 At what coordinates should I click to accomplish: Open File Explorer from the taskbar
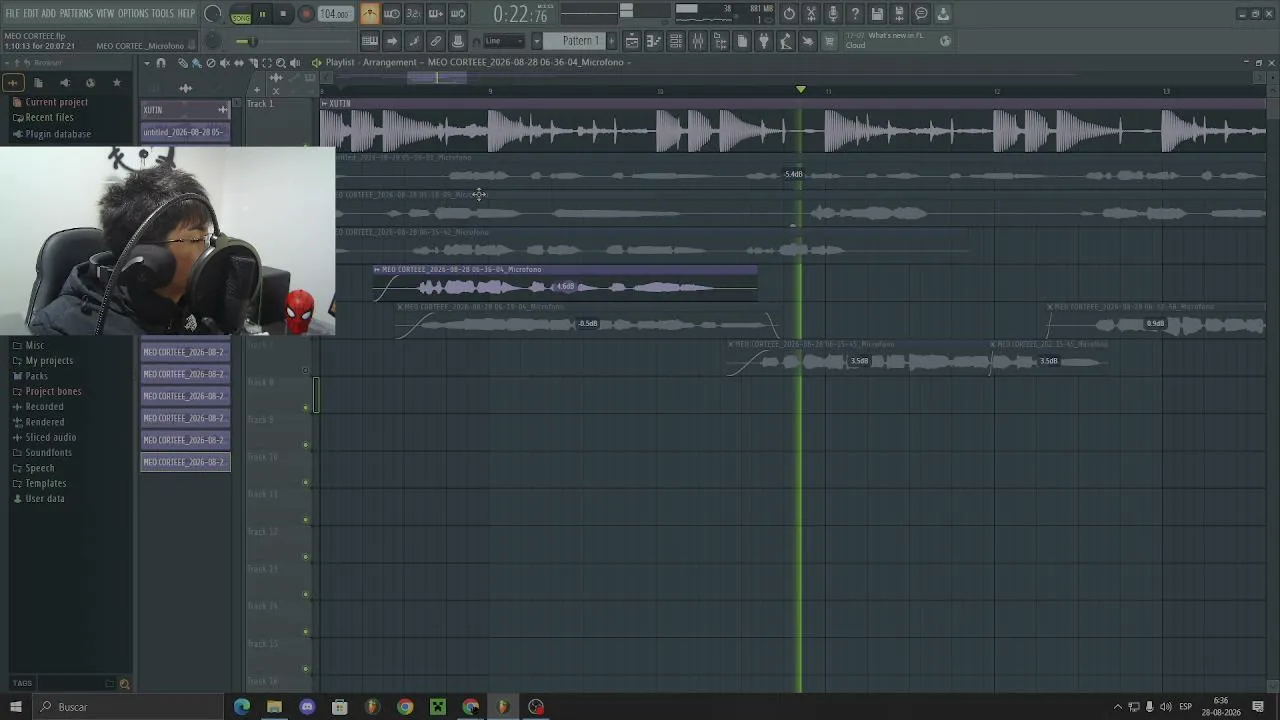point(274,707)
